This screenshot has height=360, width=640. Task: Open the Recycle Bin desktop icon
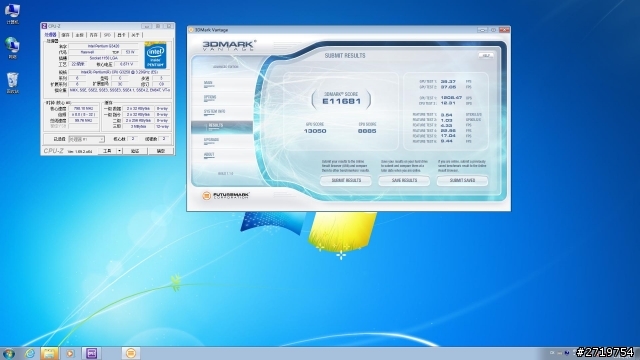12,83
